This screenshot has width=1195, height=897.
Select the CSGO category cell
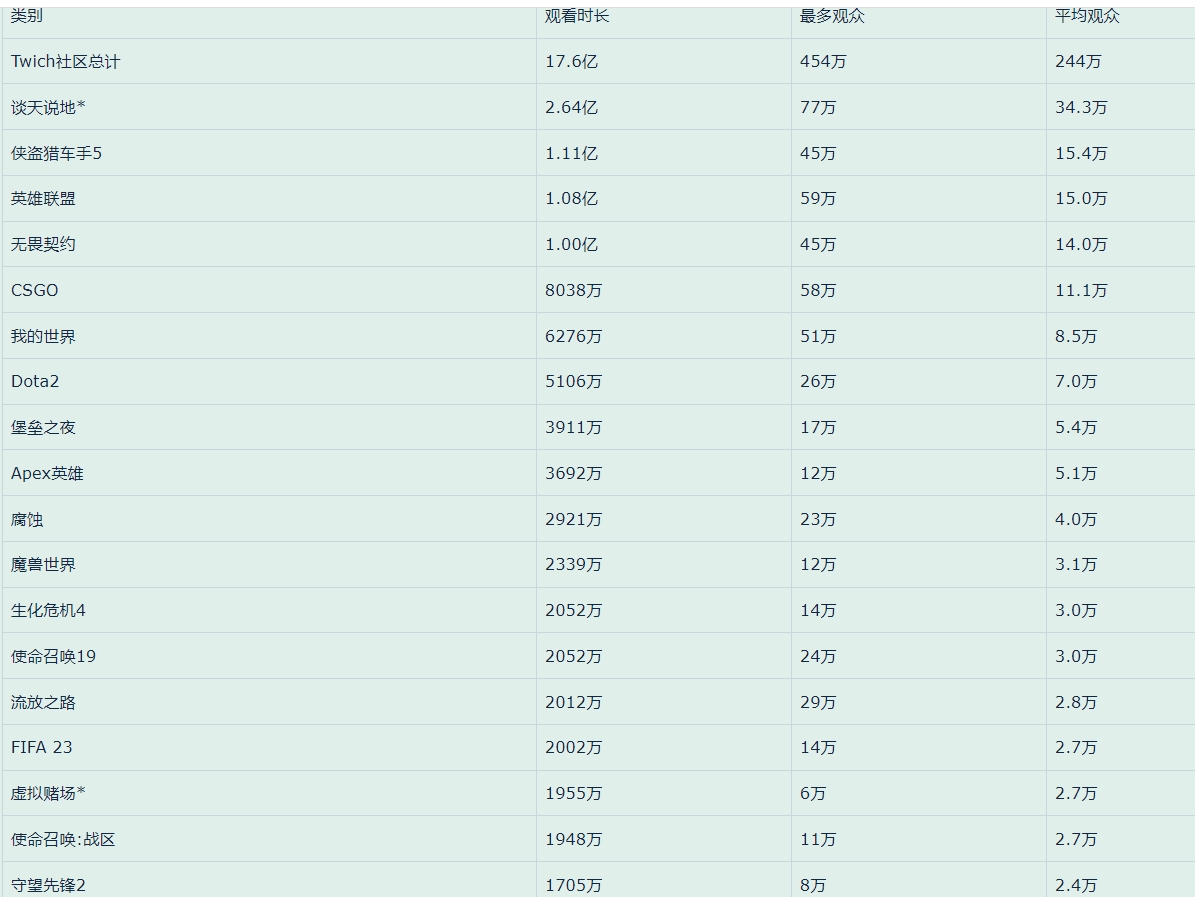point(35,290)
